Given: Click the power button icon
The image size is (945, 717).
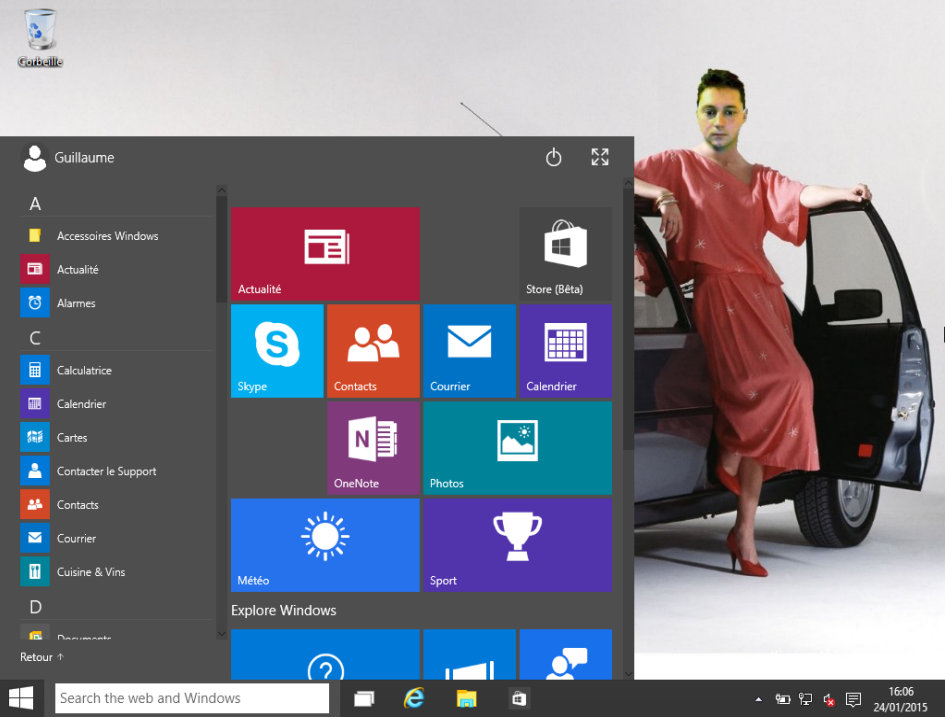Looking at the screenshot, I should [x=554, y=157].
